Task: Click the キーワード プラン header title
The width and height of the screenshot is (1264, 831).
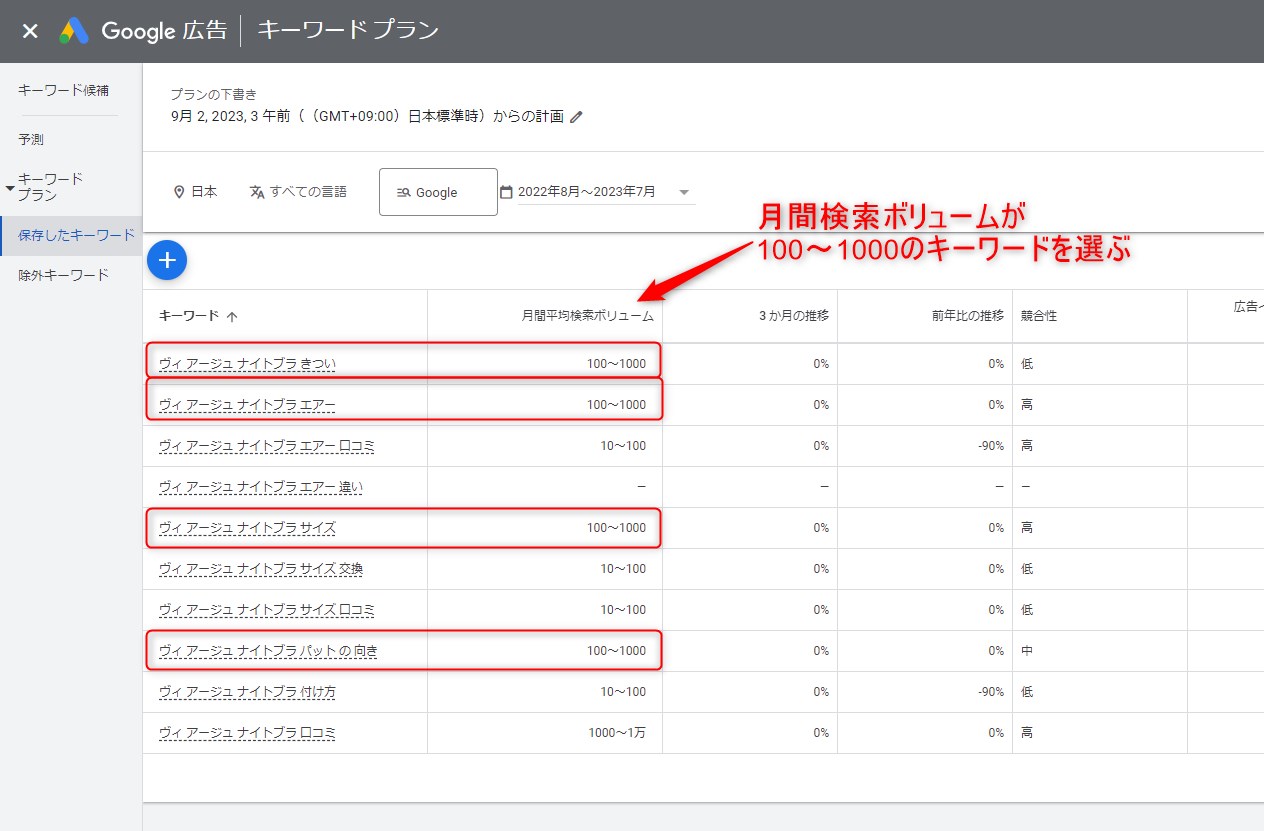Action: [348, 30]
